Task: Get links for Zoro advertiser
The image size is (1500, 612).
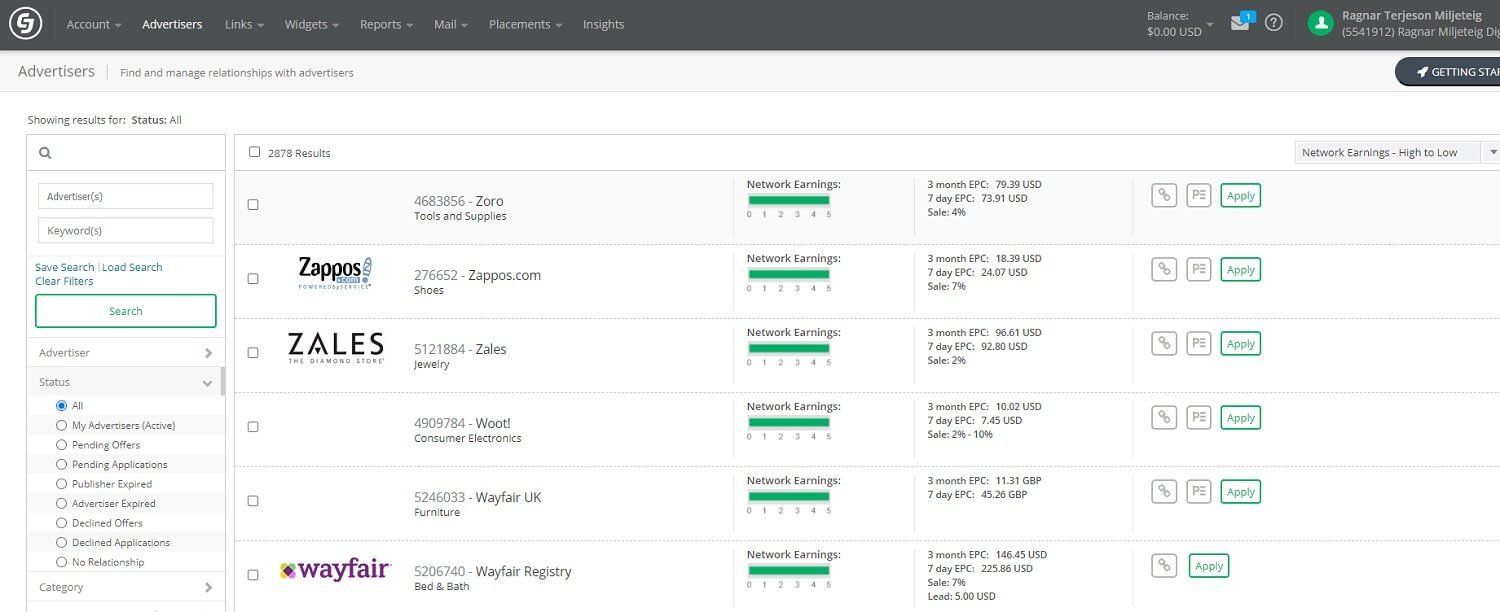Action: click(x=1163, y=195)
